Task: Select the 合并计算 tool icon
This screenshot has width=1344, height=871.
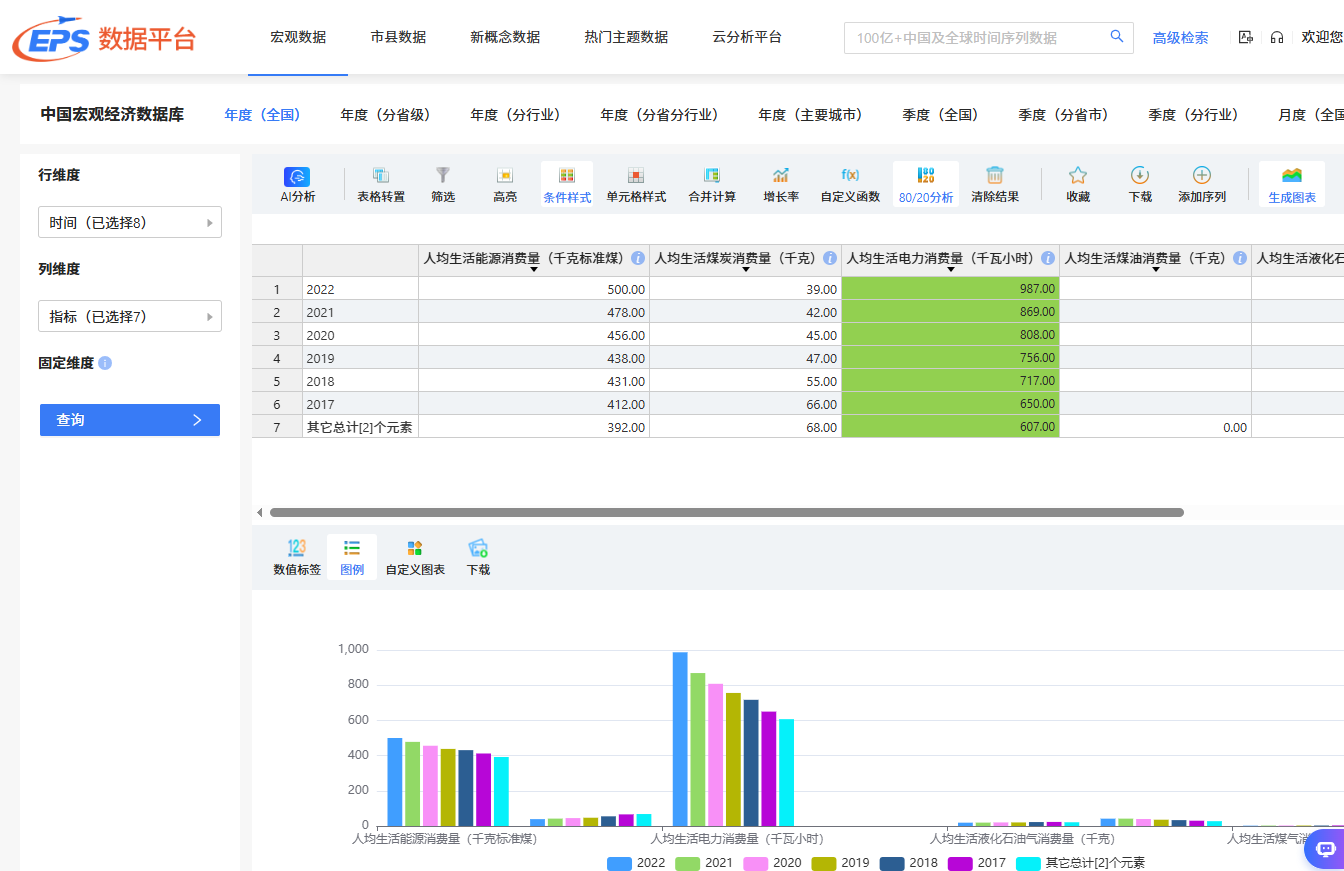Action: click(712, 186)
